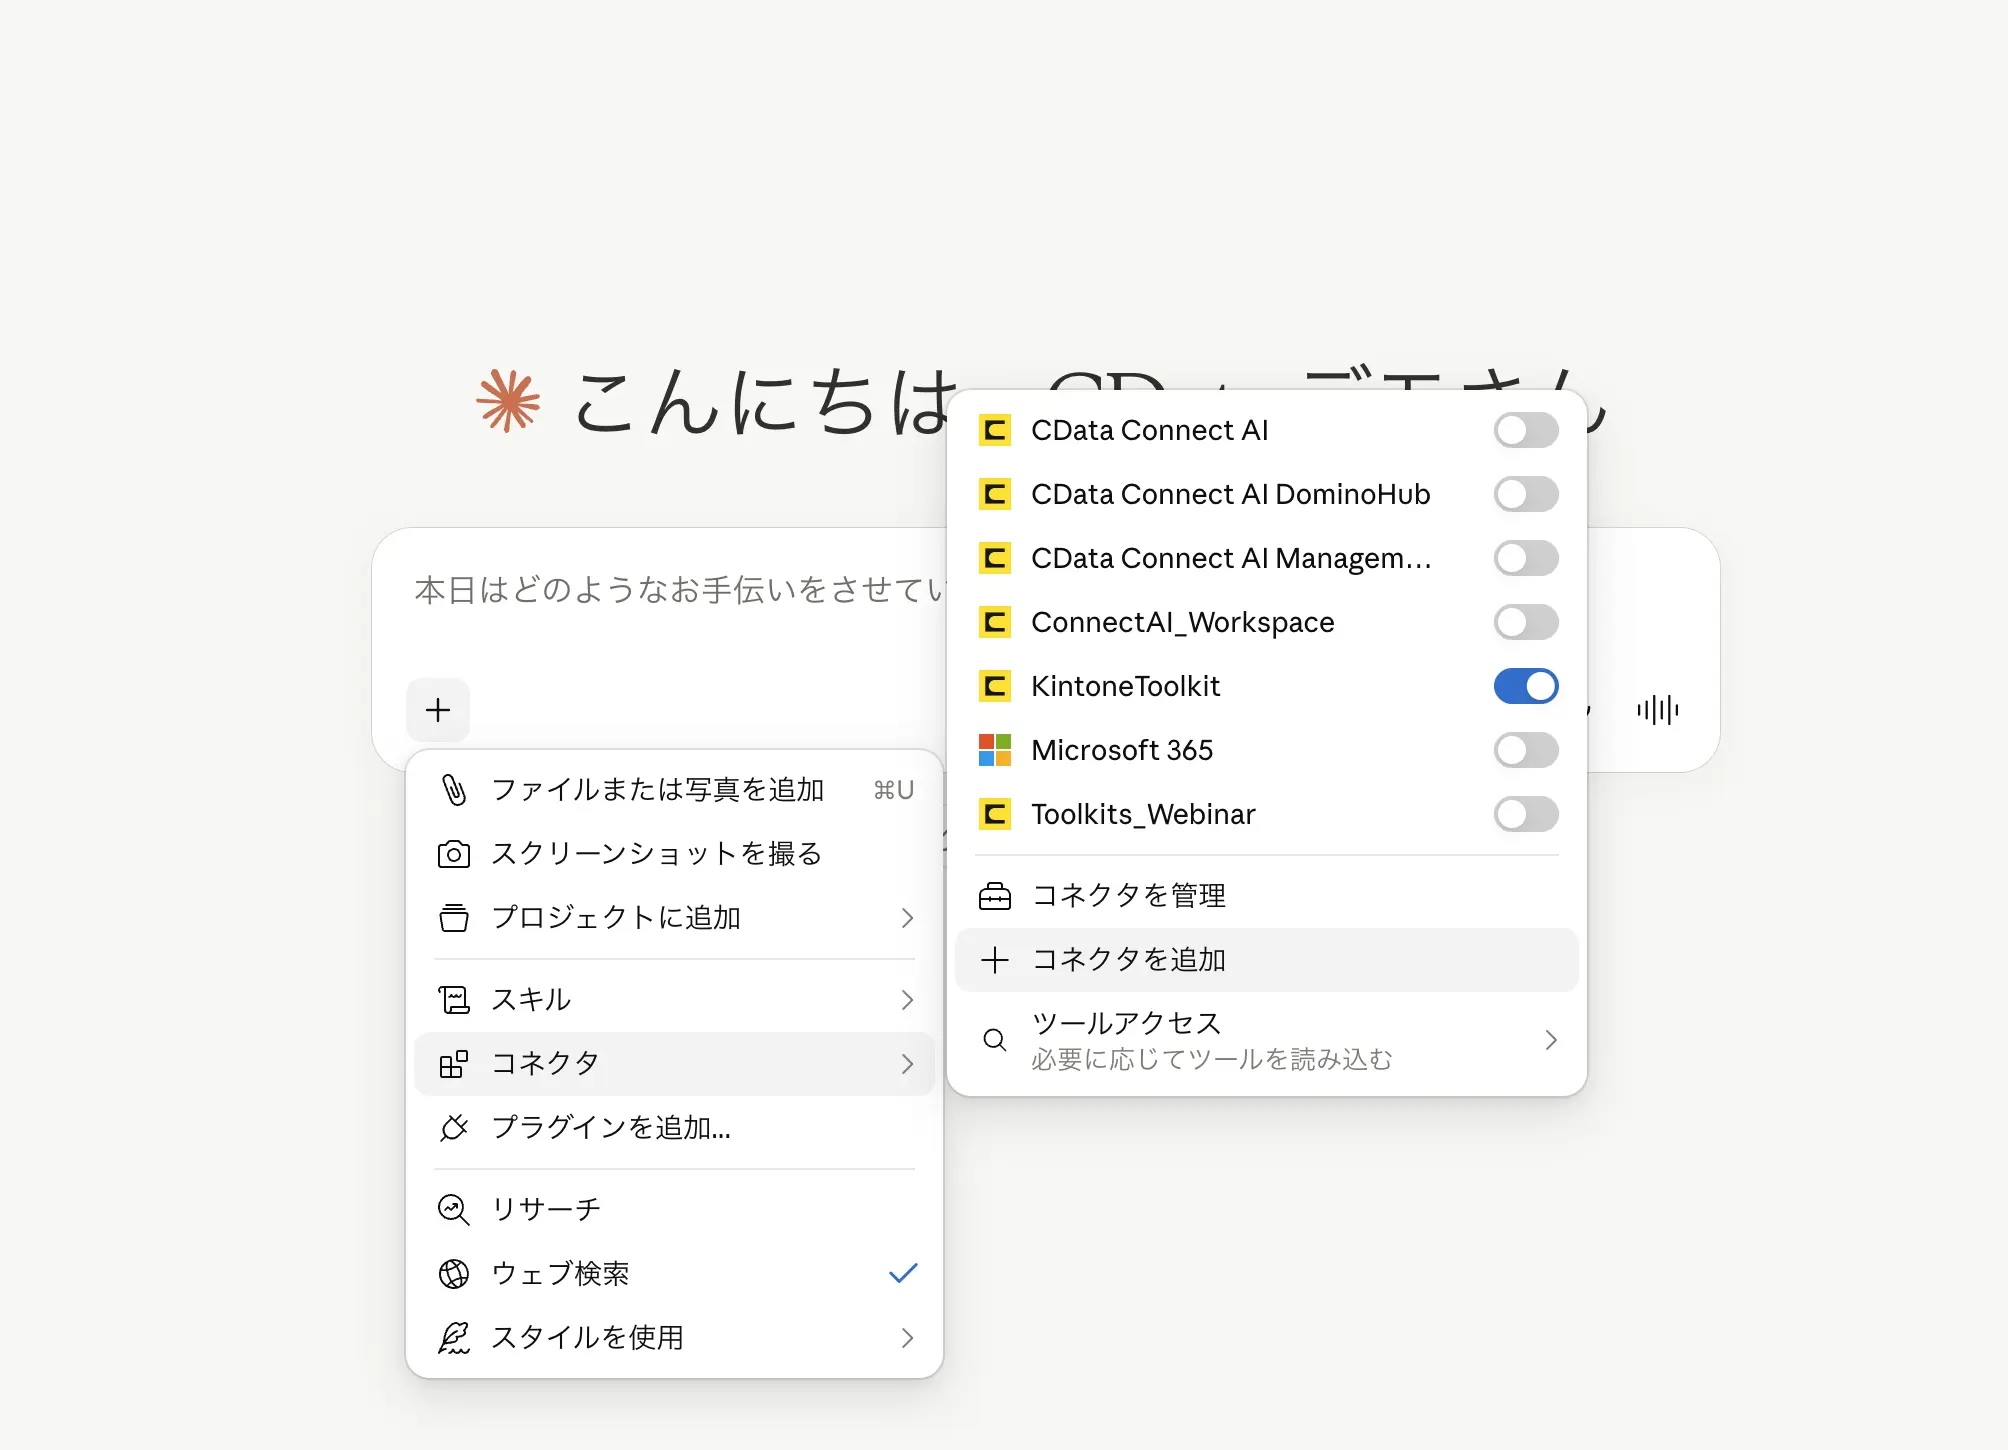Viewport: 2008px width, 1450px height.
Task: Click the CData Connect AI DominoHub label
Action: click(1231, 494)
